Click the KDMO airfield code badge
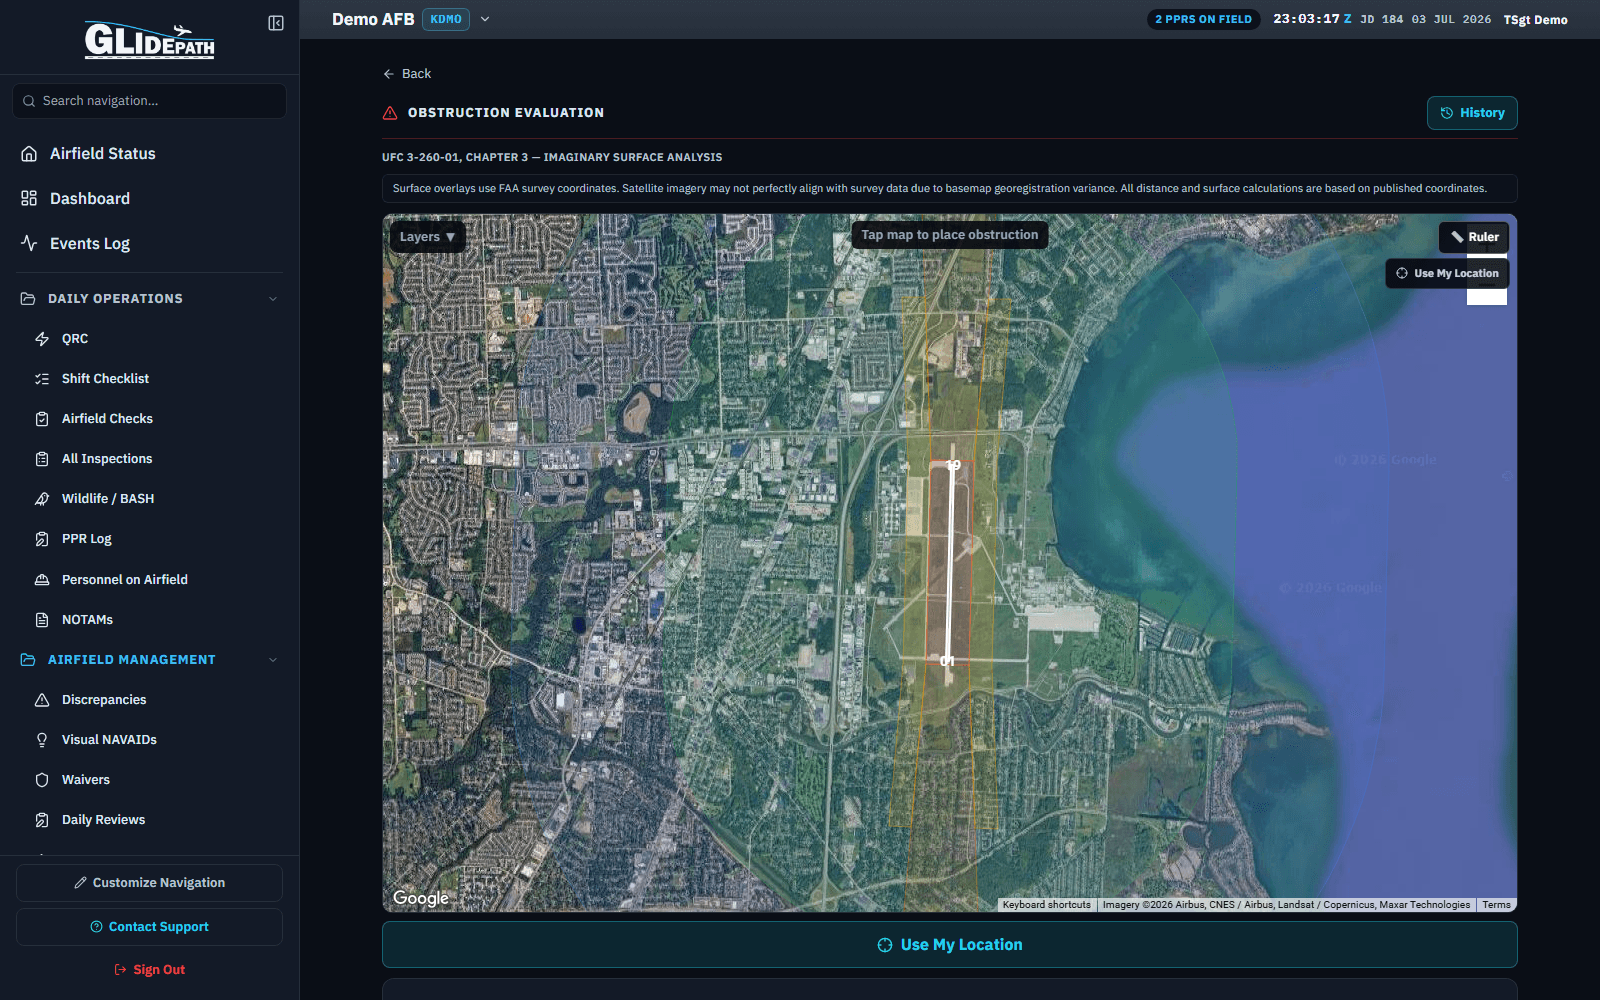Viewport: 1600px width, 1000px height. (446, 19)
